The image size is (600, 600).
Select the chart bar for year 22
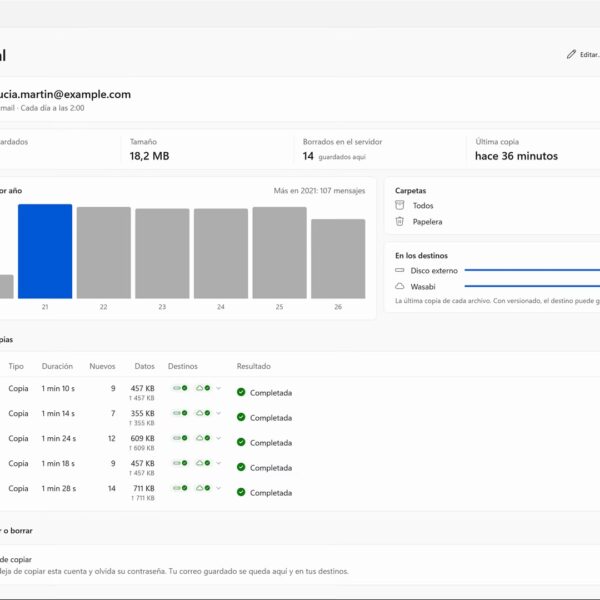tap(104, 253)
